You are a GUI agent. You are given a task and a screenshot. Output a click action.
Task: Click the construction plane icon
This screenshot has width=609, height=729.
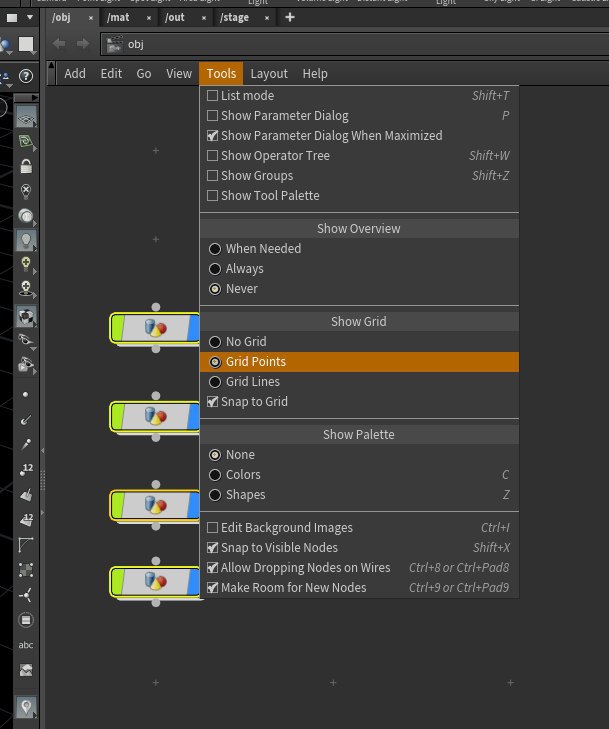(26, 141)
